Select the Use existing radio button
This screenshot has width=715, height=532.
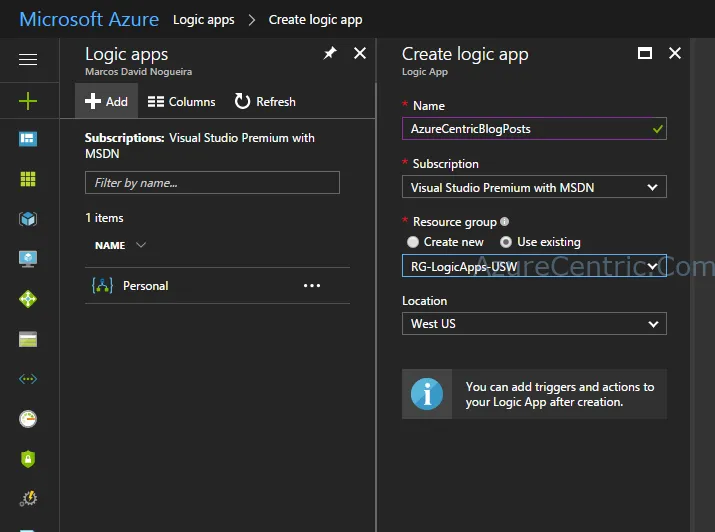[x=506, y=242]
